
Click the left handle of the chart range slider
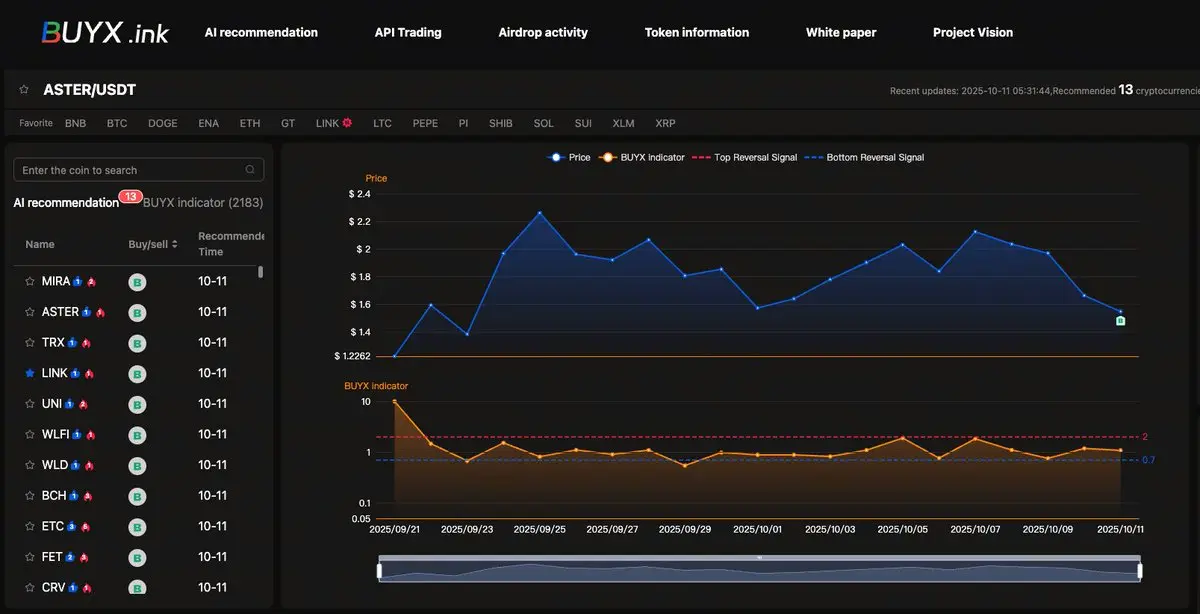[380, 570]
